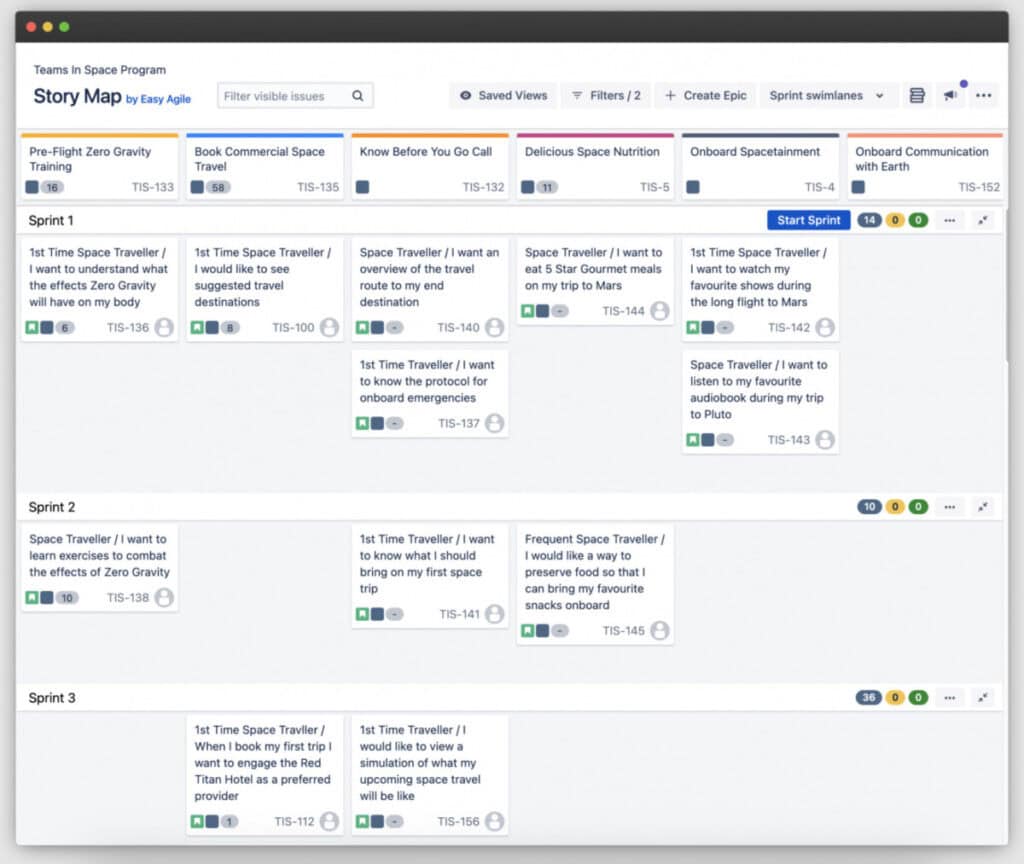Open the Sprint swimlanes dropdown

point(826,95)
